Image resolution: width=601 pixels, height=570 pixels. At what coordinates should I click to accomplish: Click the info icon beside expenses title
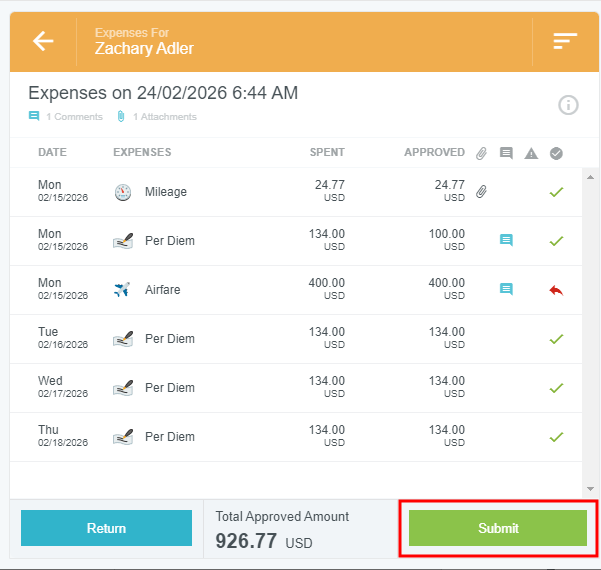coord(568,105)
